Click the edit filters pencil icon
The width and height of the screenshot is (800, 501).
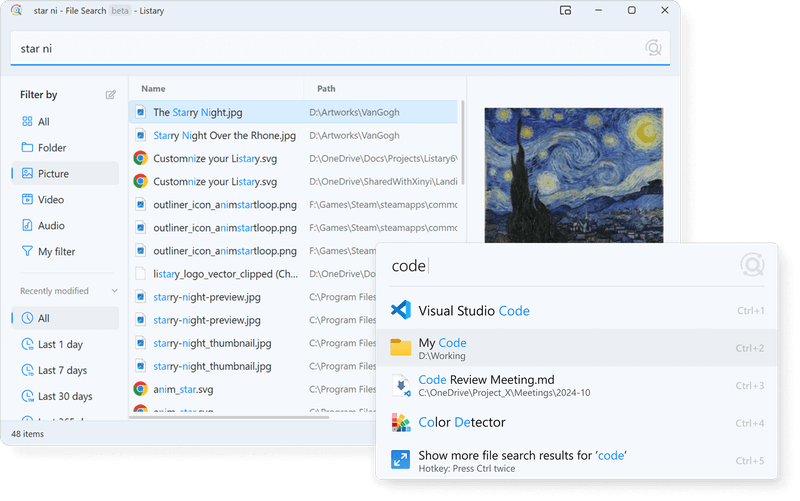point(111,95)
